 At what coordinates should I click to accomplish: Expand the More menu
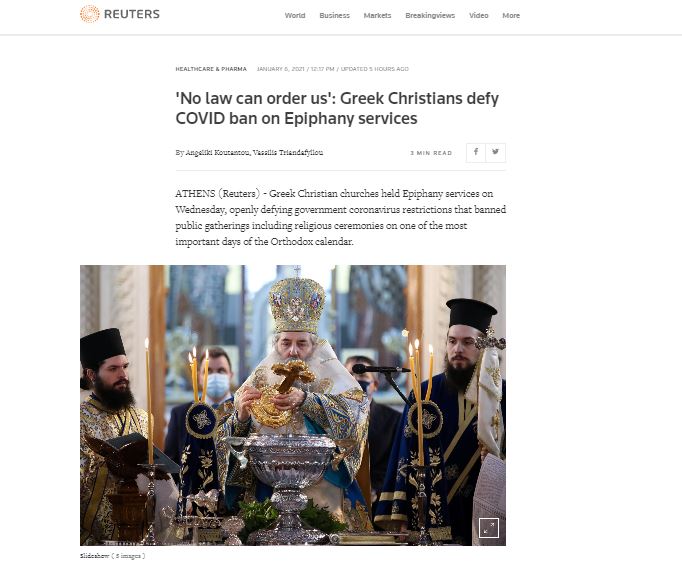coord(511,15)
